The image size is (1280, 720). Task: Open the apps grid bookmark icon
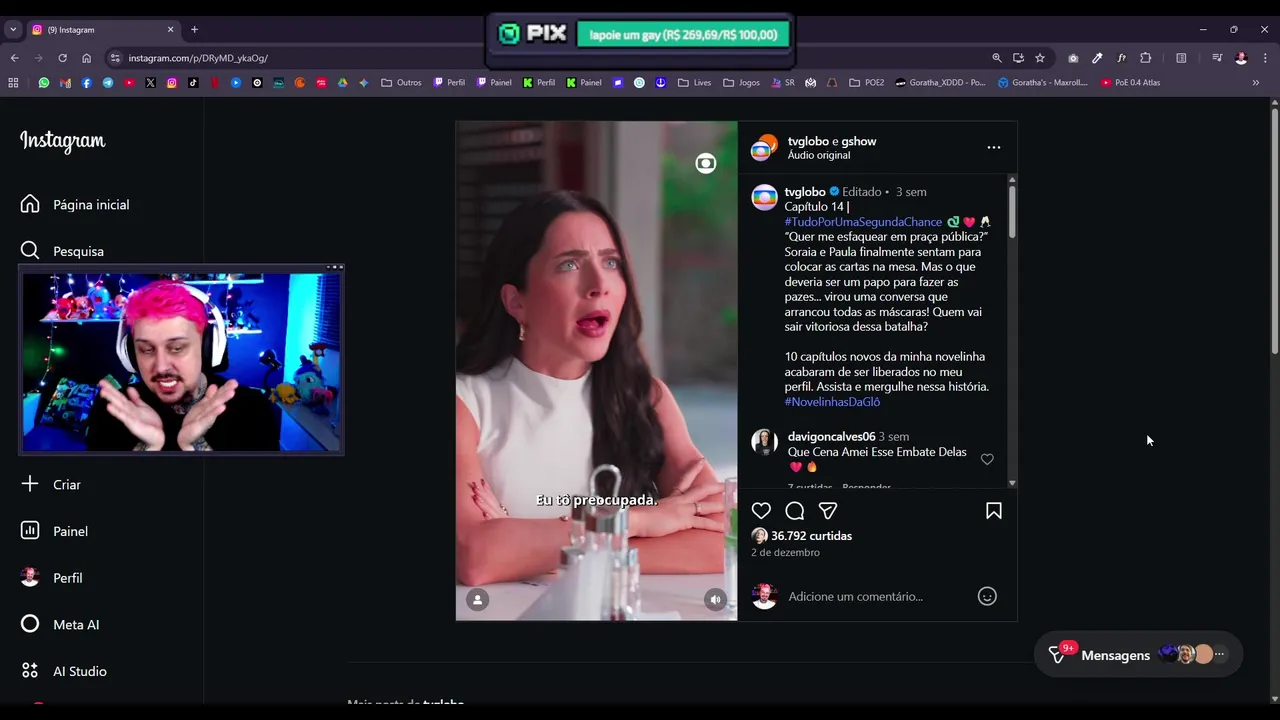point(13,83)
